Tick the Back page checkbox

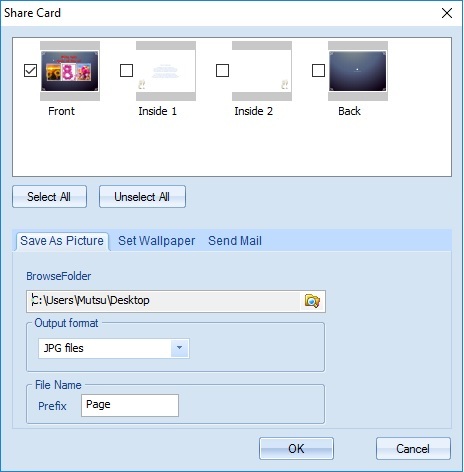point(318,71)
